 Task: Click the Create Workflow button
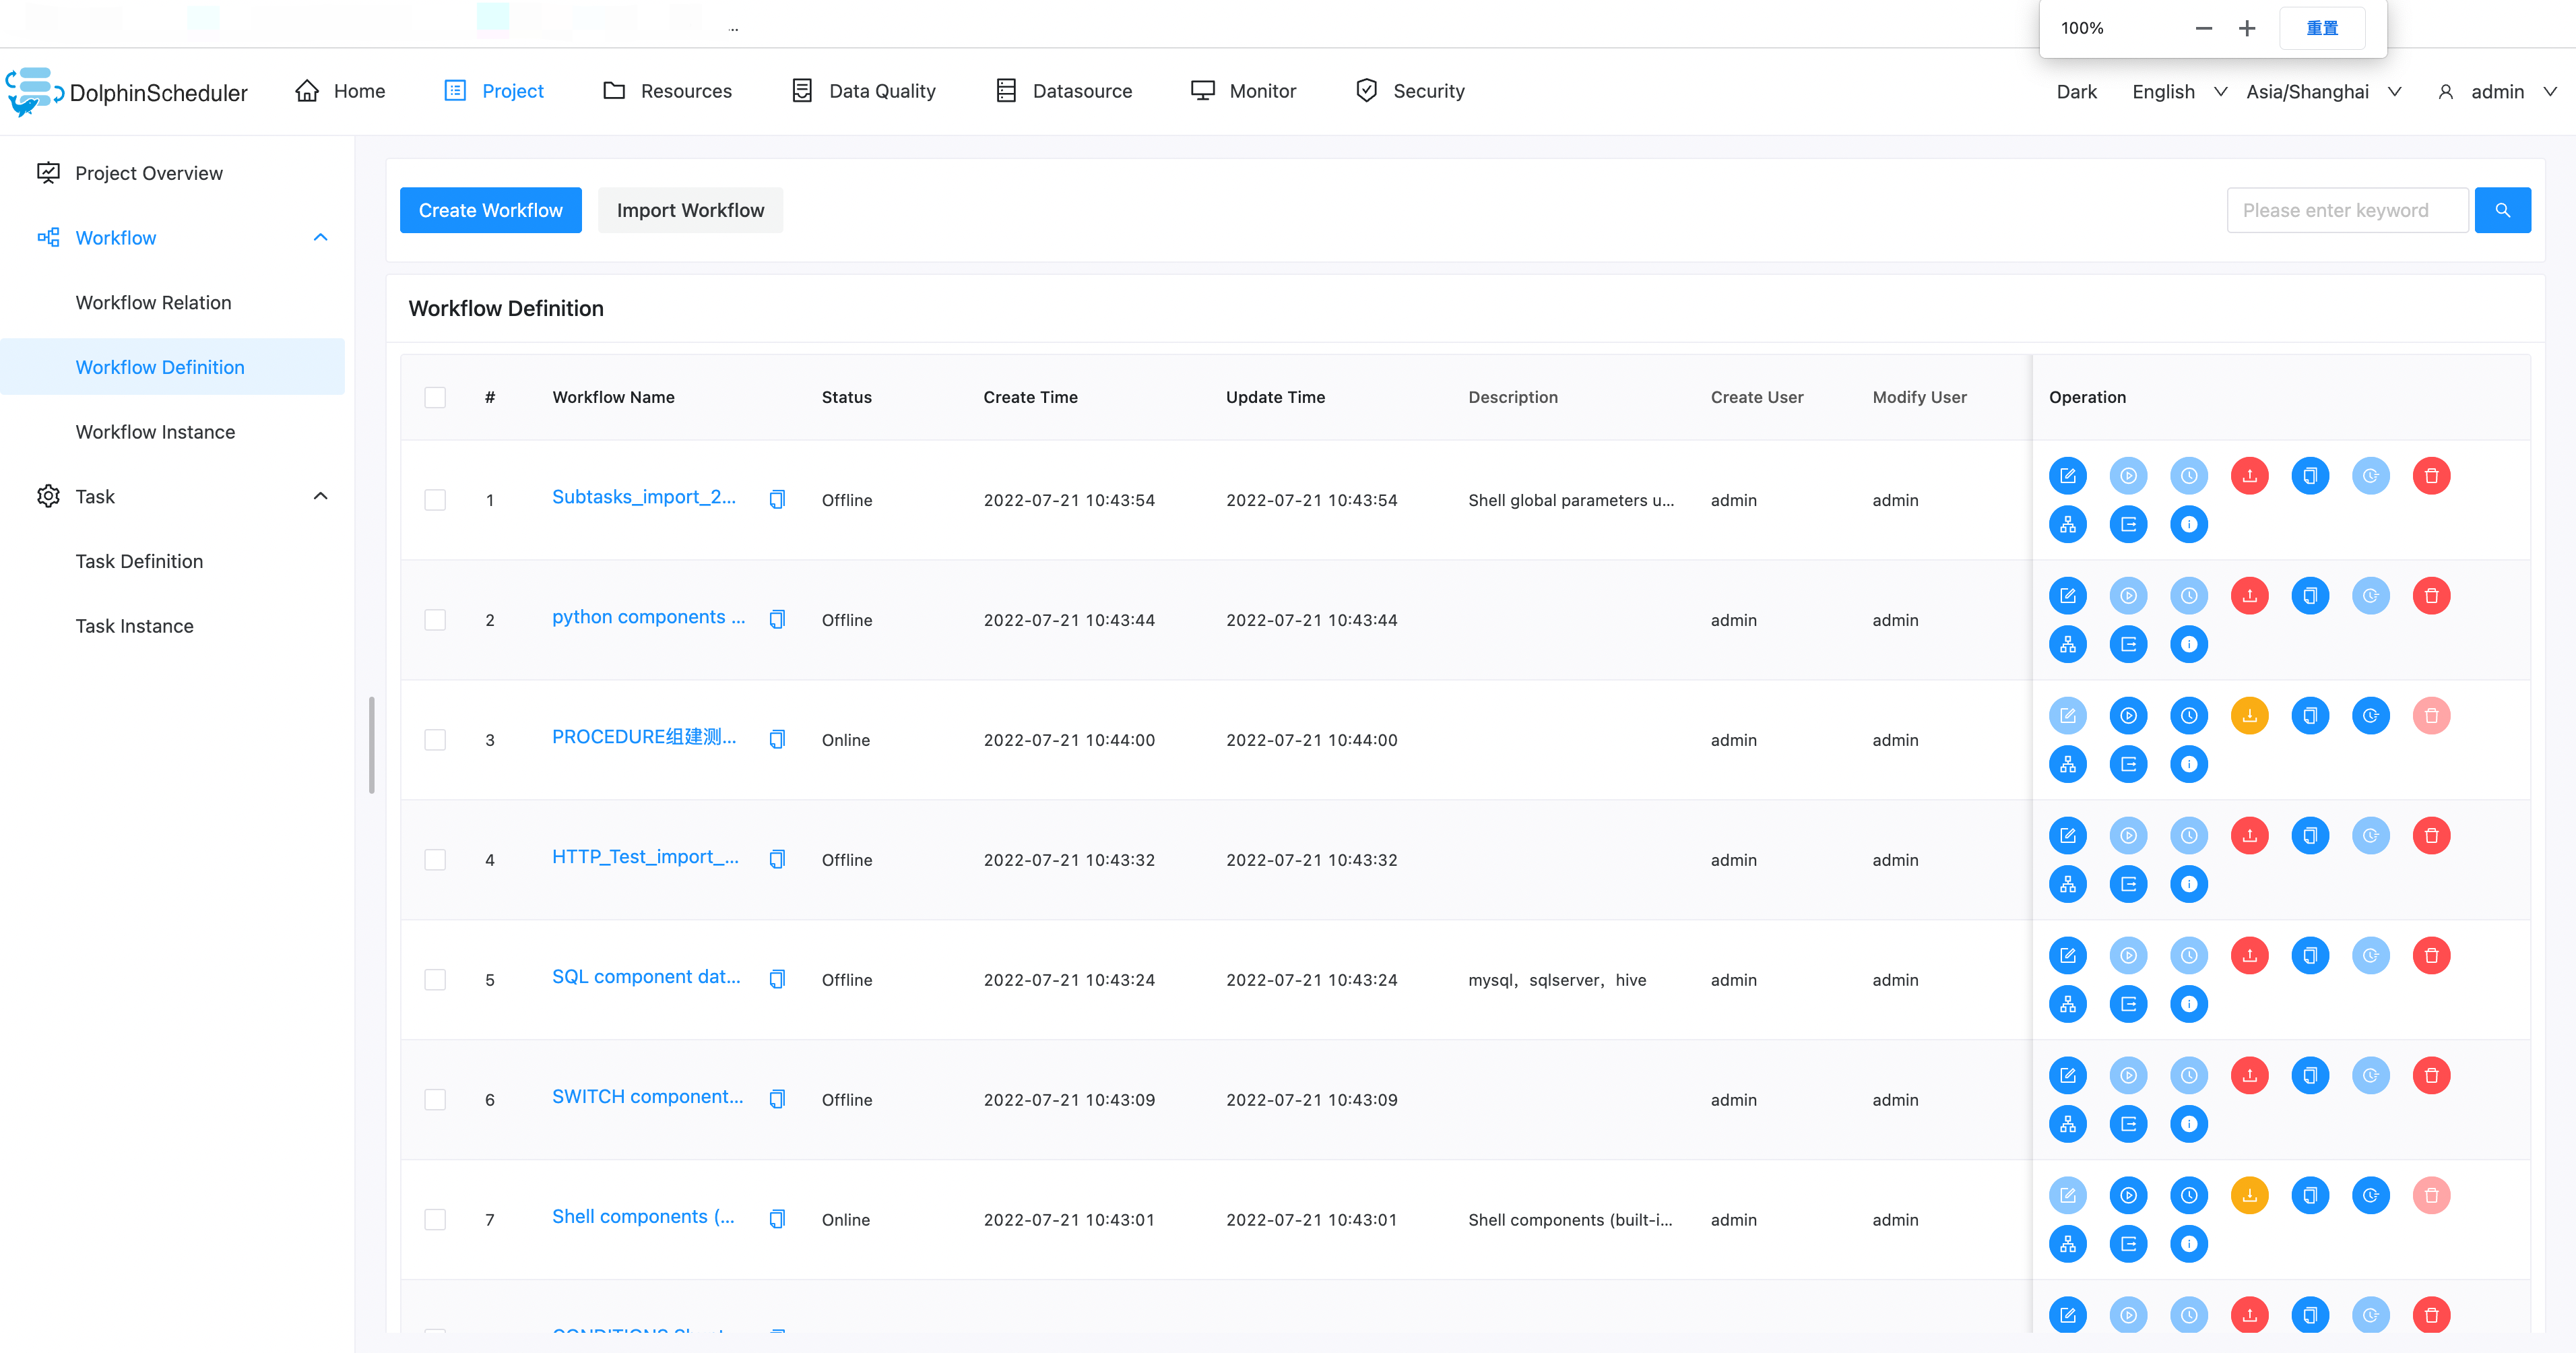pos(490,210)
